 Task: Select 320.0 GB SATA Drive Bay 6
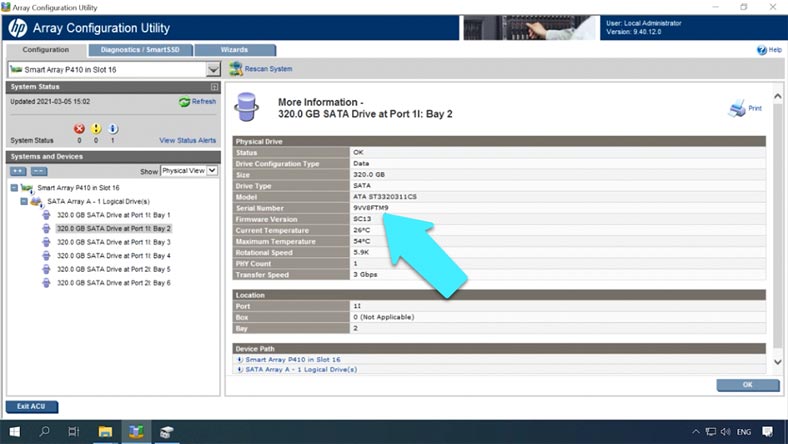point(114,283)
